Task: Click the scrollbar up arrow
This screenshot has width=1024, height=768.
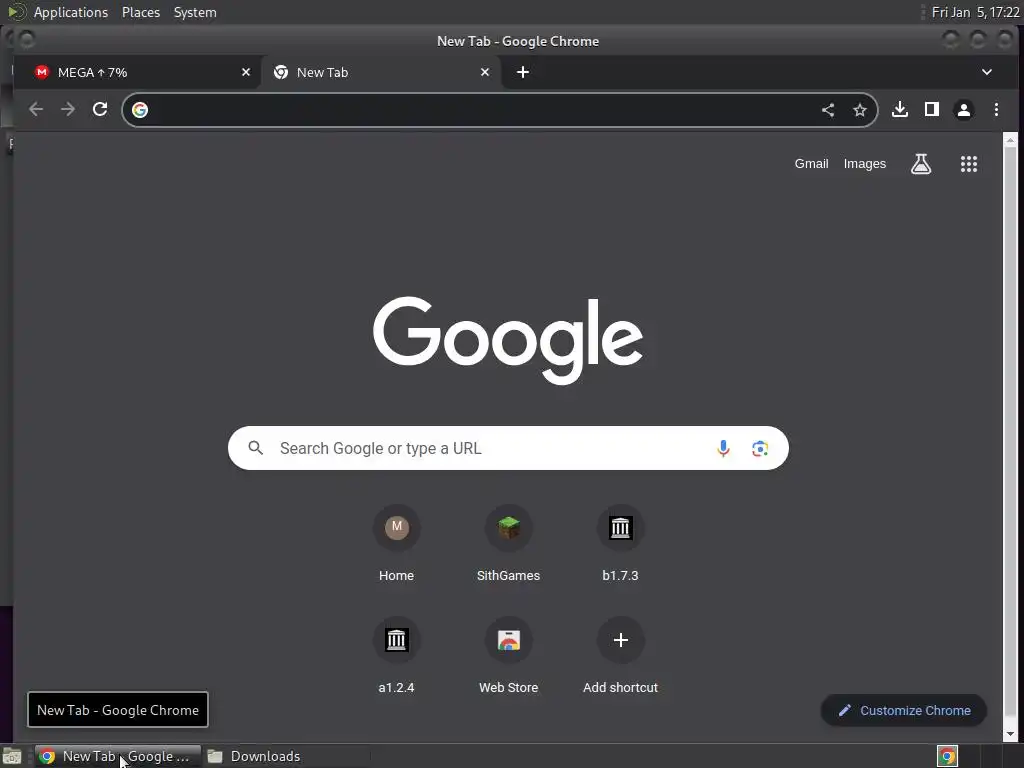Action: click(x=1010, y=140)
